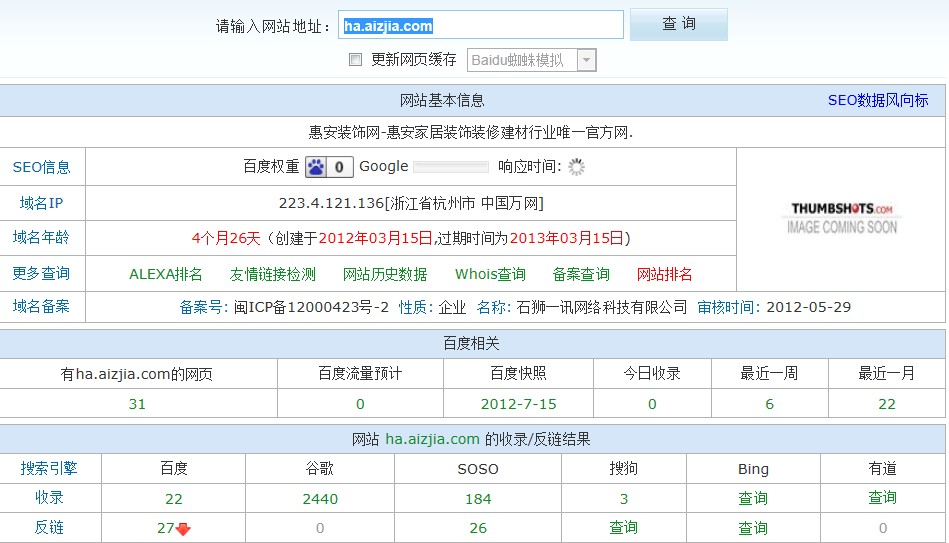Click the response time loading spinner
The height and width of the screenshot is (543, 949).
[576, 167]
